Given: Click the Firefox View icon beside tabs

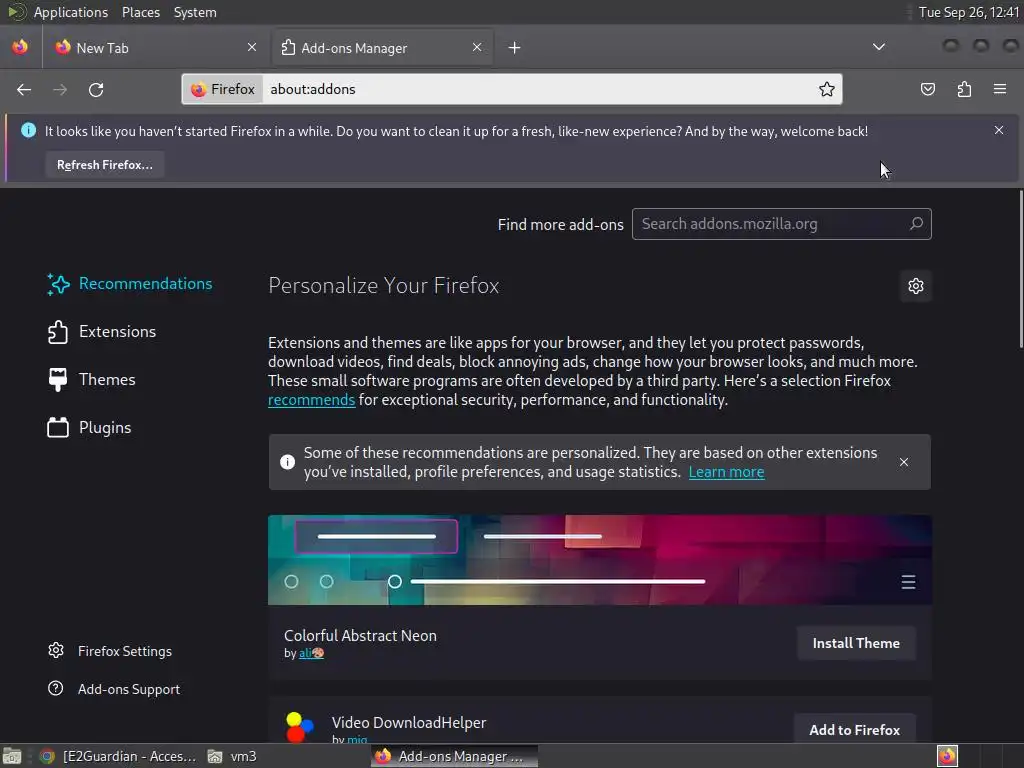Looking at the screenshot, I should point(20,47).
